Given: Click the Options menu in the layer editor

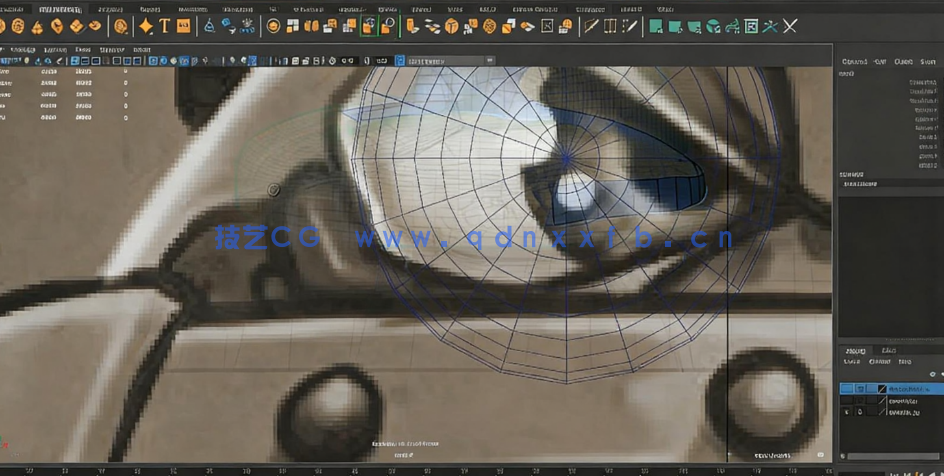Looking at the screenshot, I should pos(880,362).
